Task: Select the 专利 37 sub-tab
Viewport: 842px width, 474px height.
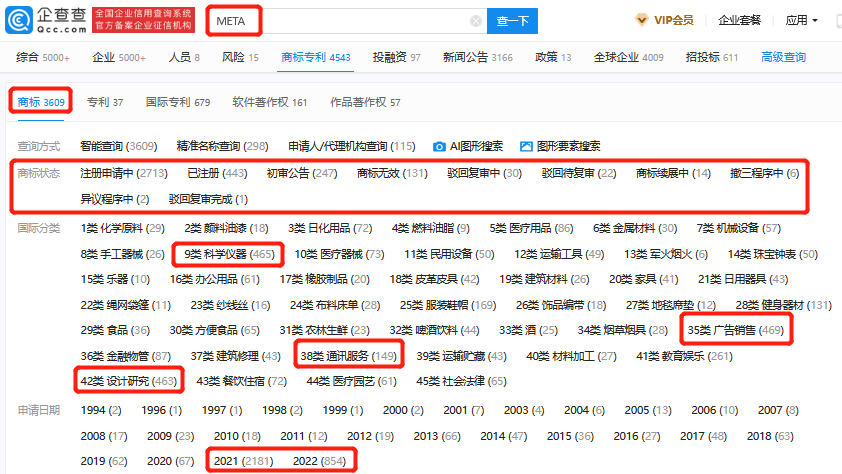Action: 105,102
